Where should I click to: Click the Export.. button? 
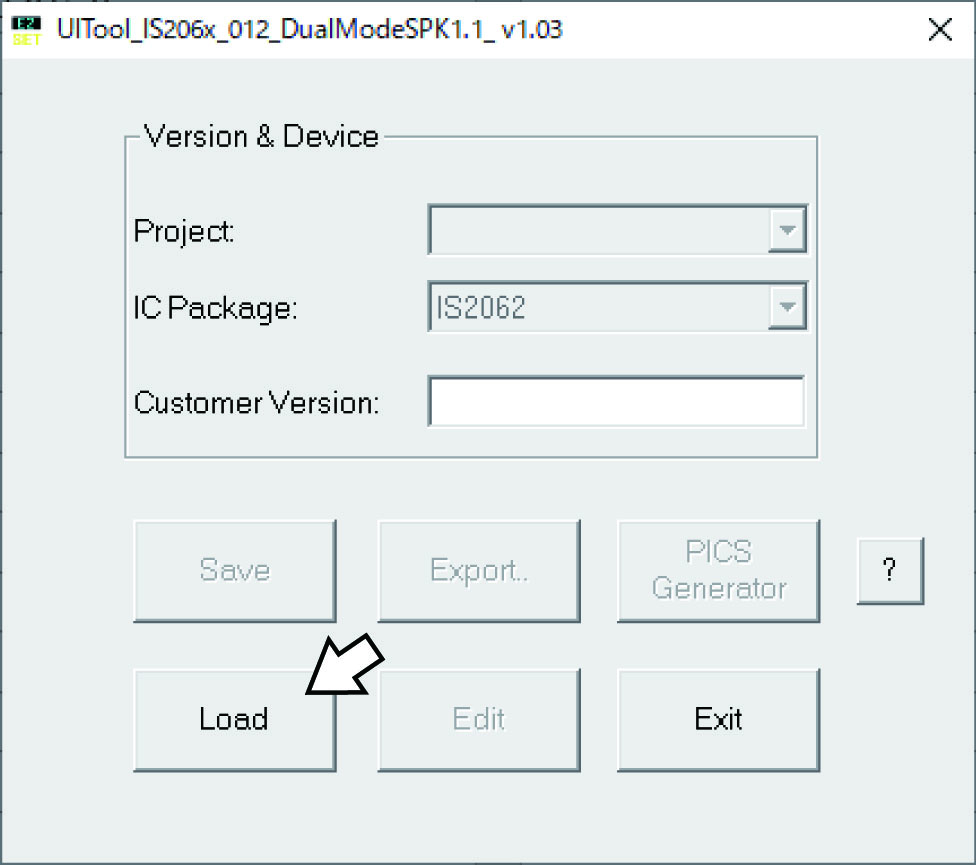coord(479,570)
